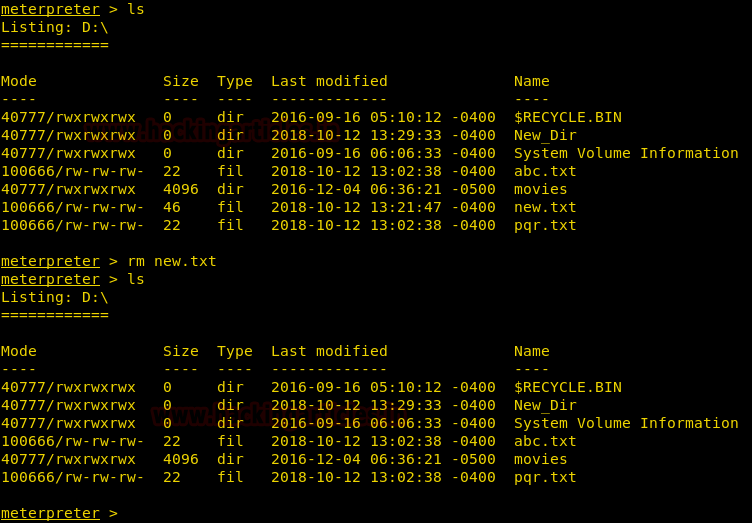Click fil type of the new.txt row
This screenshot has width=752, height=523.
[x=230, y=207]
